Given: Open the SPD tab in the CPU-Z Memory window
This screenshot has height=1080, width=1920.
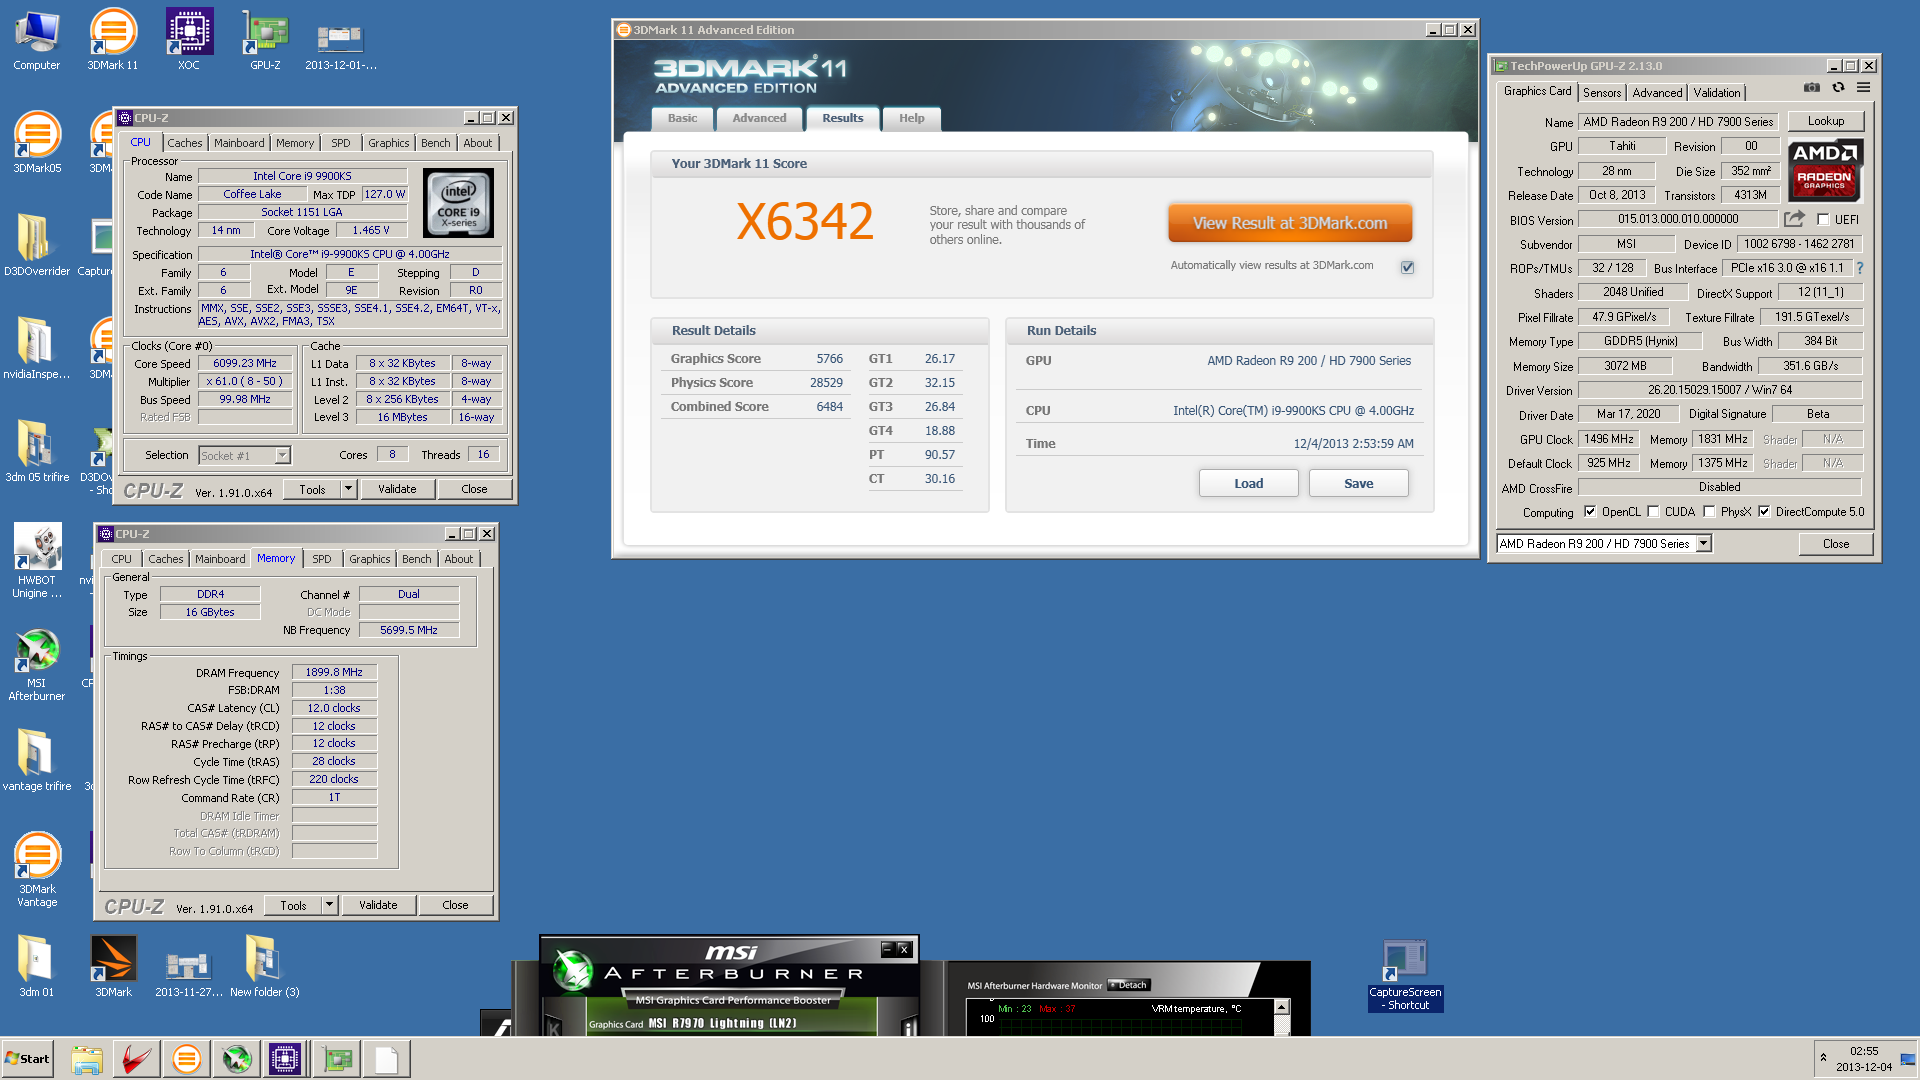Looking at the screenshot, I should pyautogui.click(x=322, y=559).
